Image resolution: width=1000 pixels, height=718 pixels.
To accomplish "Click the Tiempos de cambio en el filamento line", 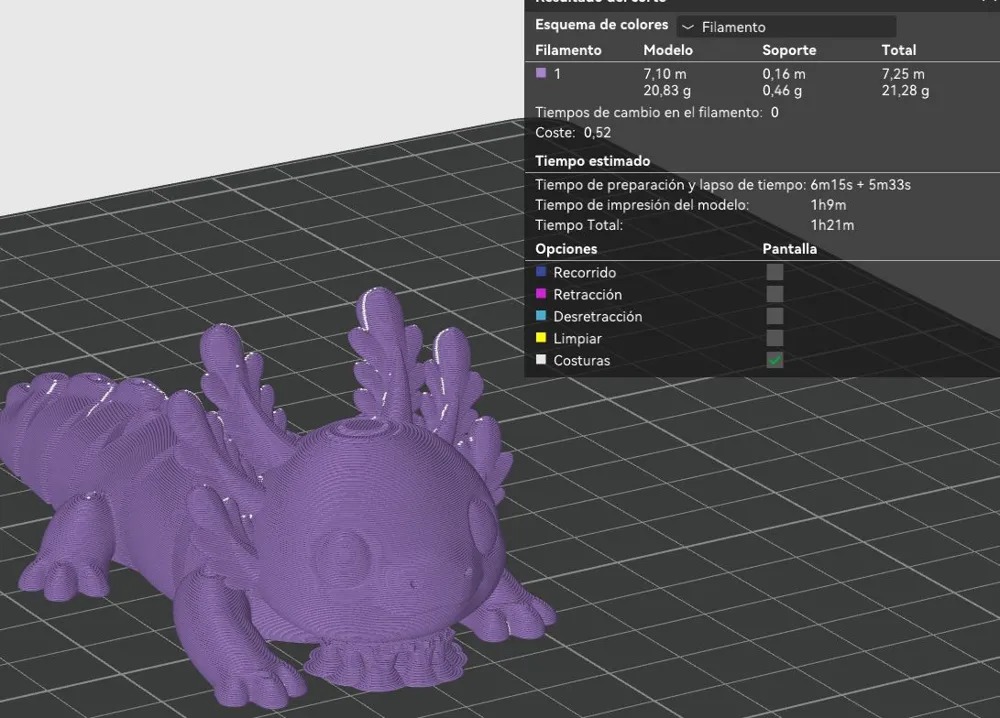I will [x=657, y=112].
